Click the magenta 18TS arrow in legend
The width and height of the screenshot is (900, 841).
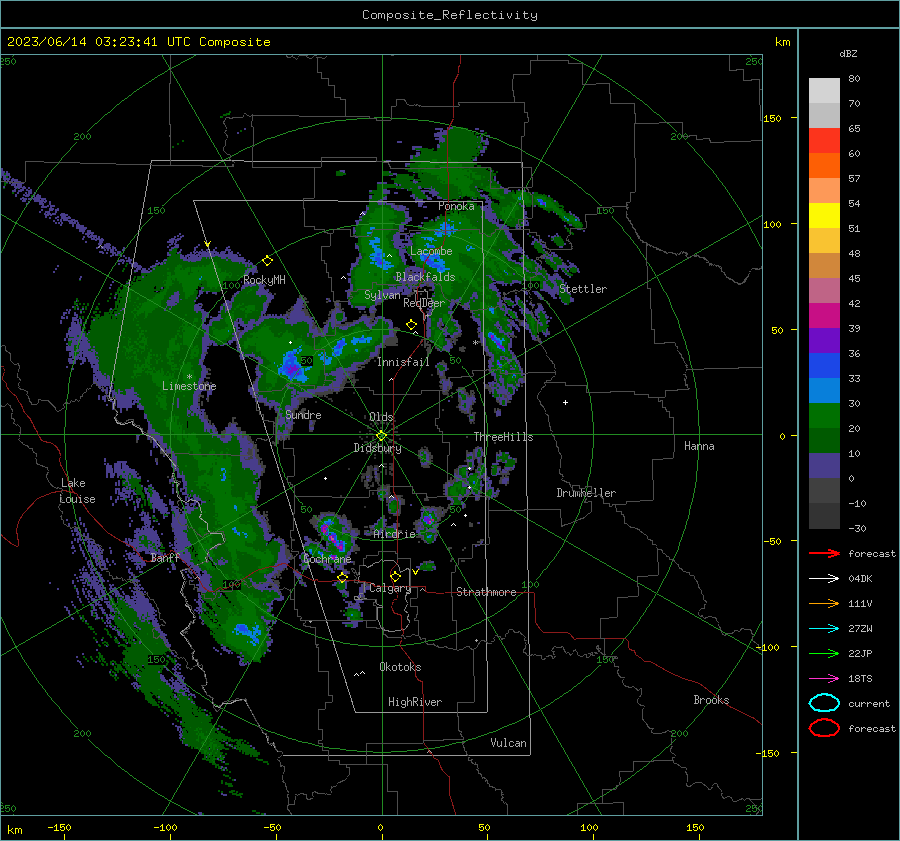click(x=824, y=679)
